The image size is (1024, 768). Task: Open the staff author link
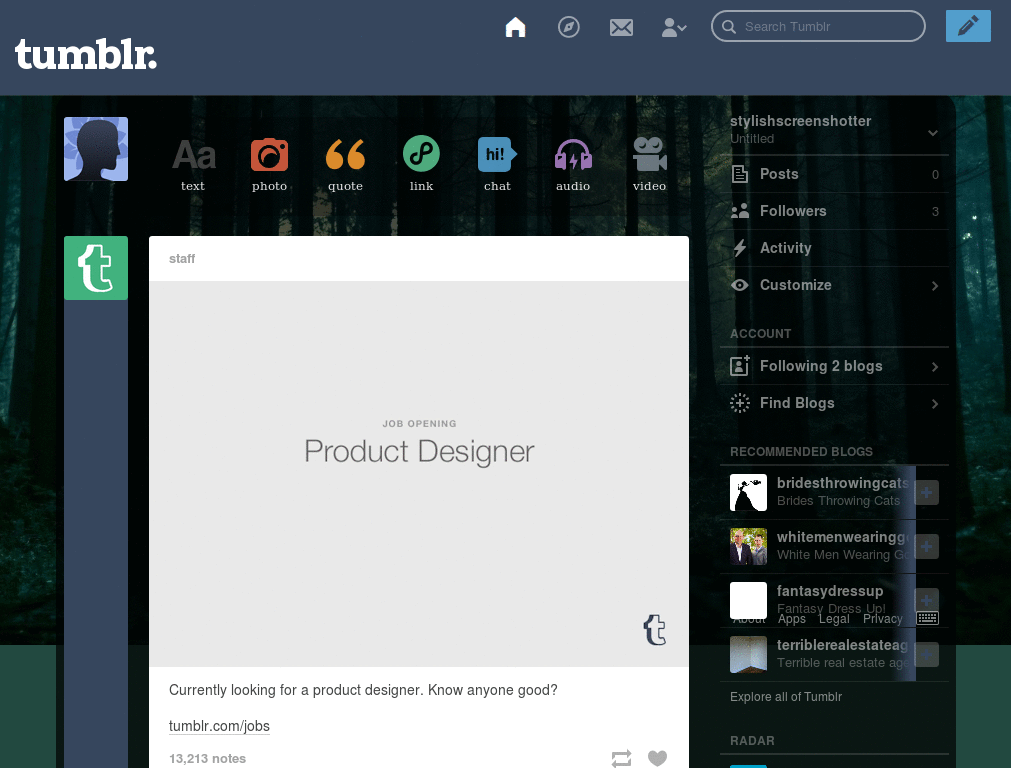(x=182, y=259)
